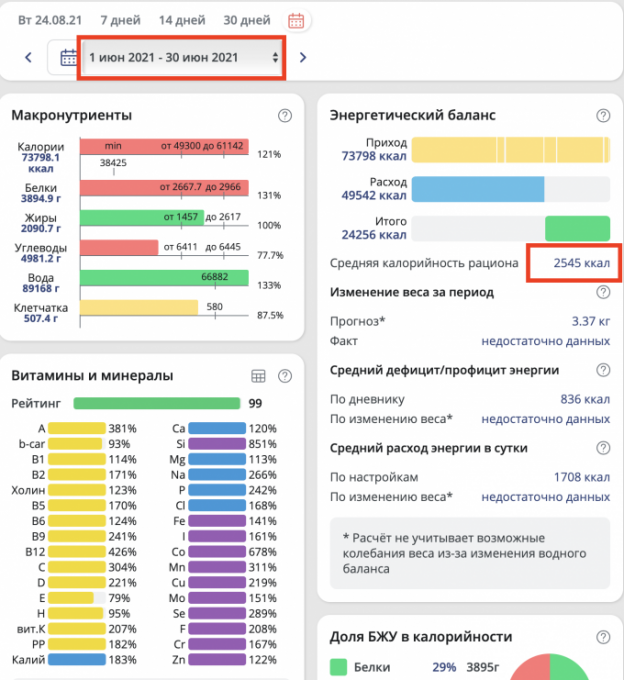
Task: Click the Вт 24.08.21 date label
Action: pos(51,20)
